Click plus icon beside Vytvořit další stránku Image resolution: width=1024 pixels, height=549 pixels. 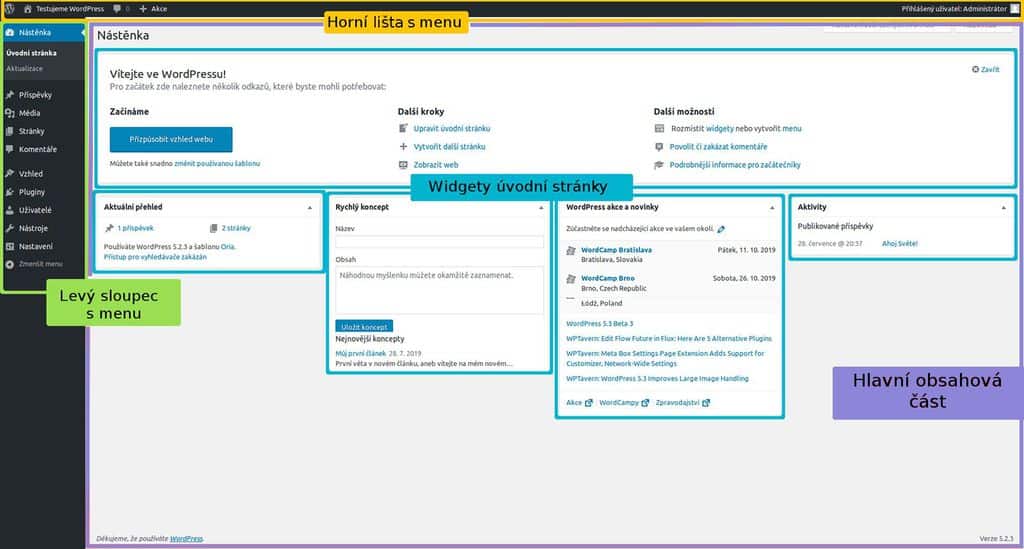pos(403,147)
